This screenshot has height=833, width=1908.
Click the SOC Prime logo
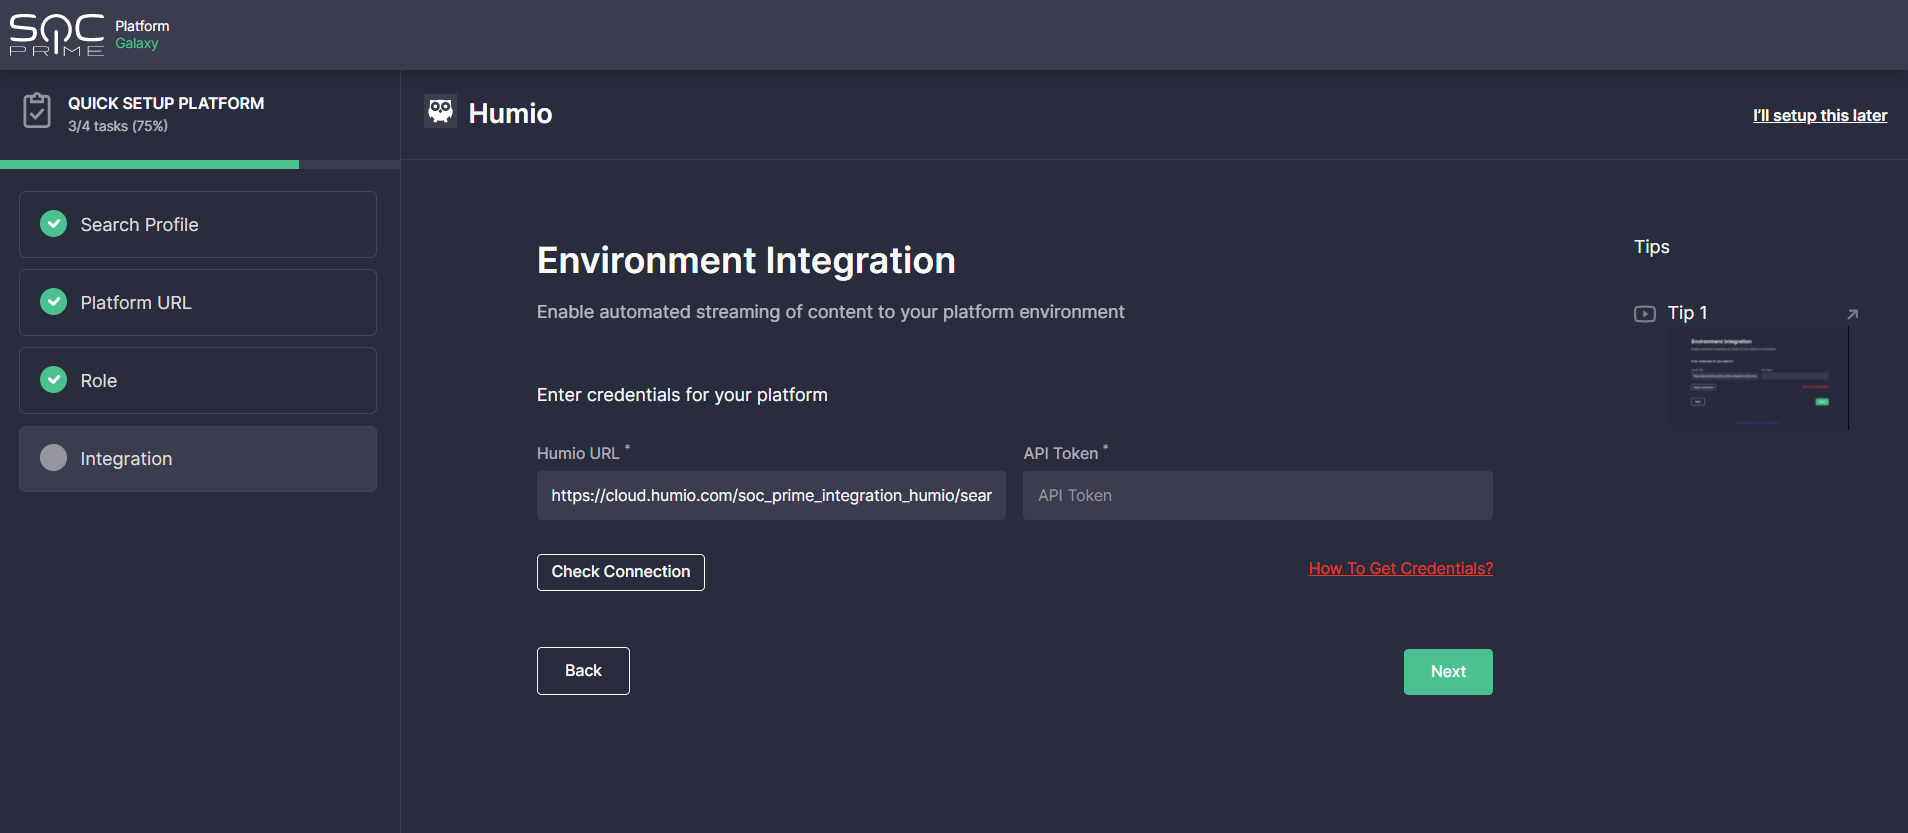[57, 35]
